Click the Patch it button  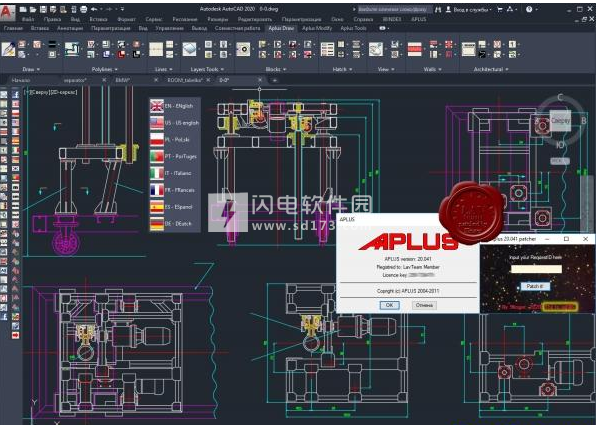tap(535, 286)
